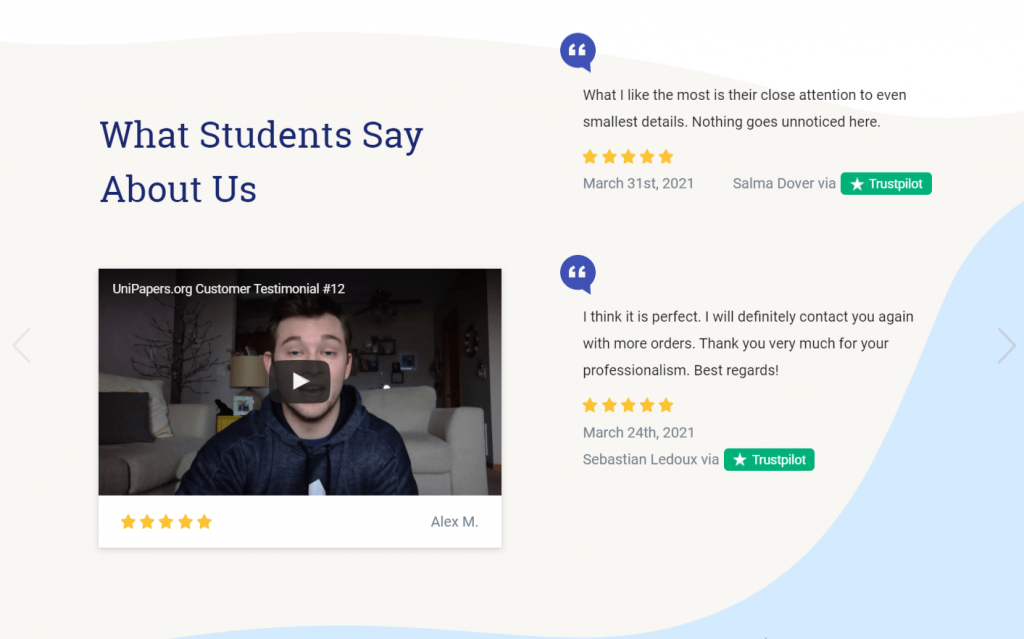
Task: Go back using the left carousel arrow
Action: 20,345
